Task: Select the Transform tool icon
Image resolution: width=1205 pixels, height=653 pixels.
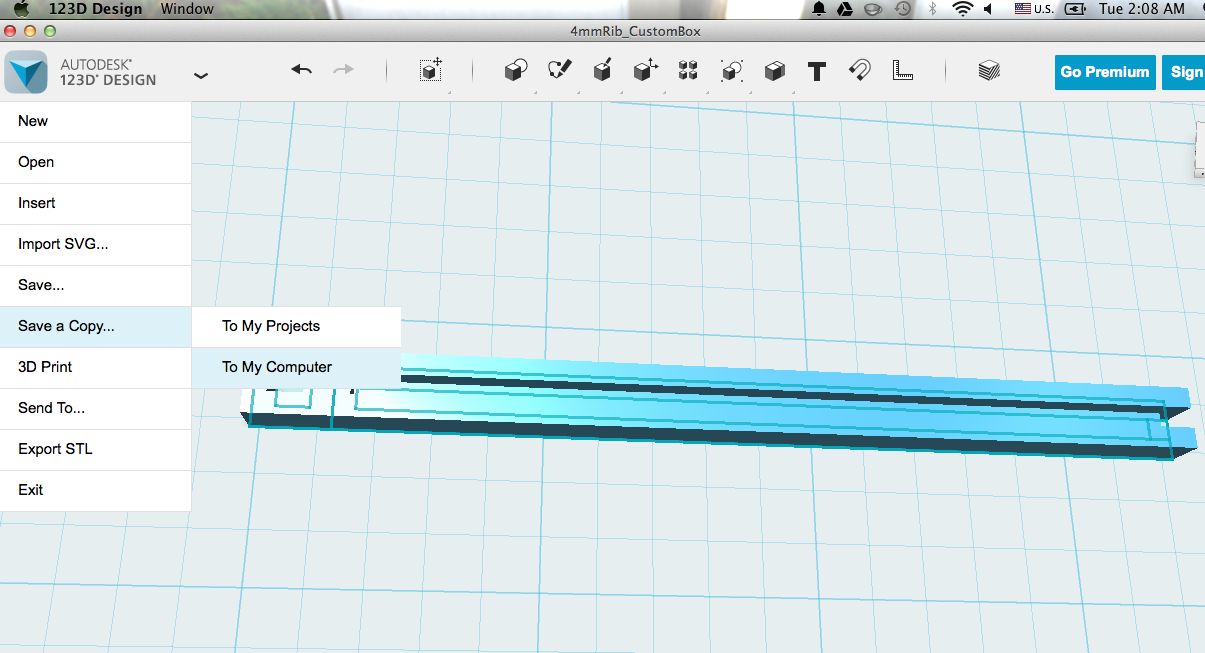Action: (x=431, y=70)
